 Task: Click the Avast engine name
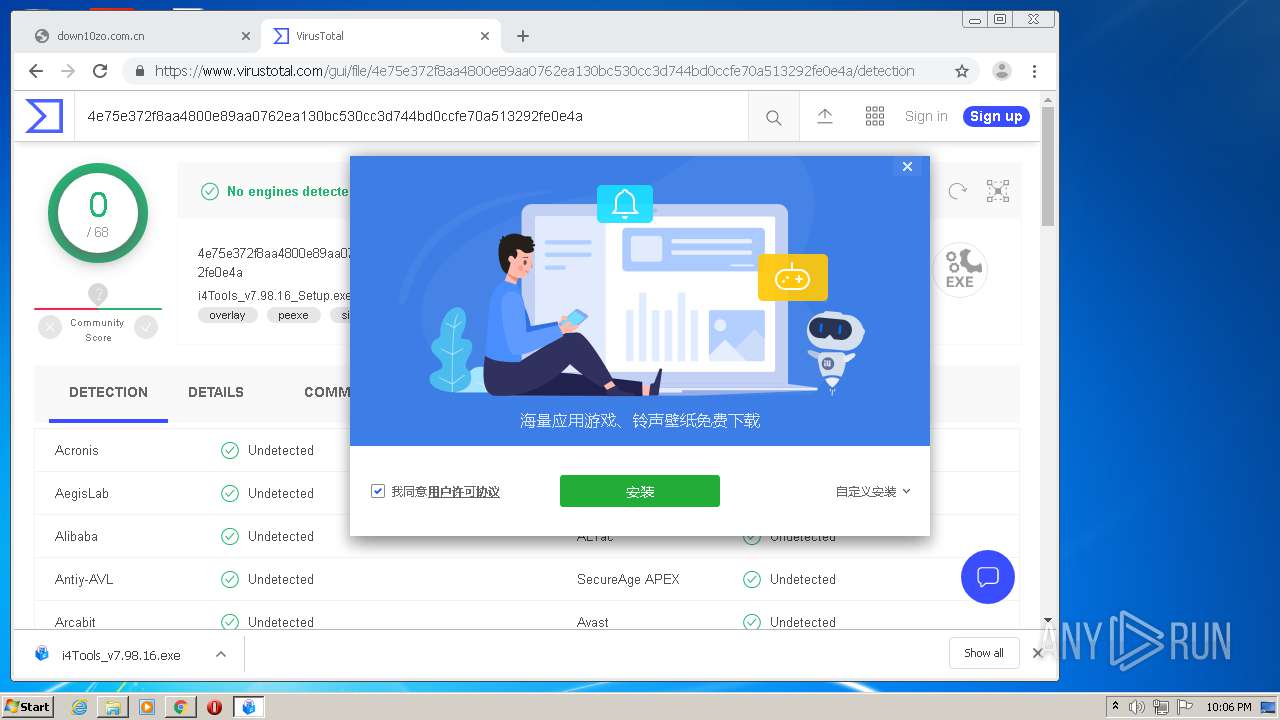point(593,623)
